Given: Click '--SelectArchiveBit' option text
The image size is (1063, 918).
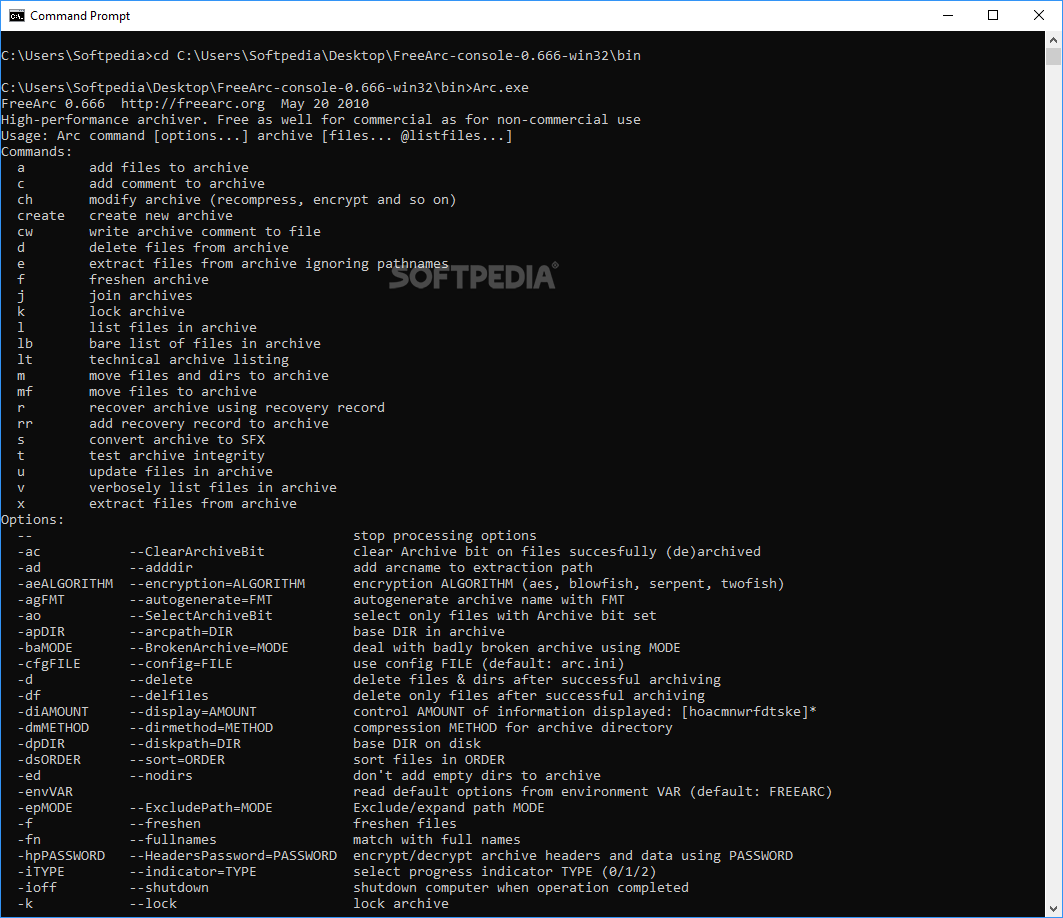Looking at the screenshot, I should [201, 616].
